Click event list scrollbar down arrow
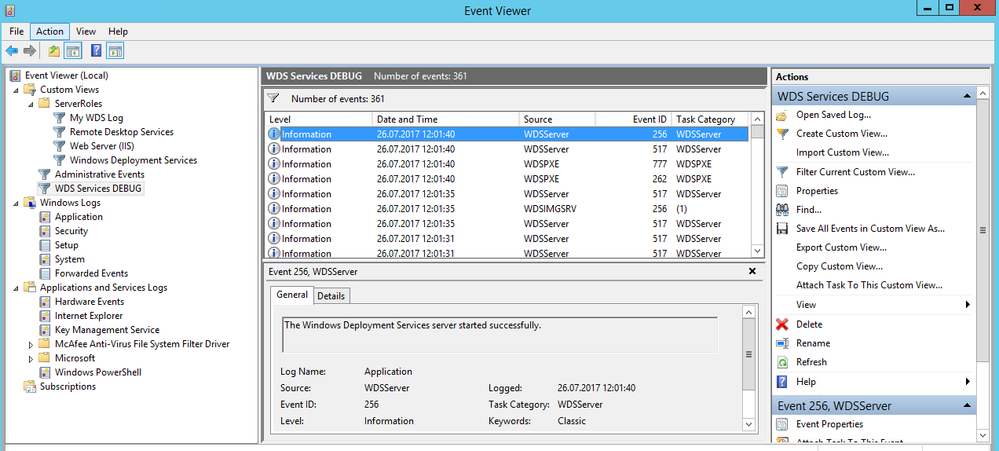Image resolution: width=999 pixels, height=451 pixels. (757, 251)
